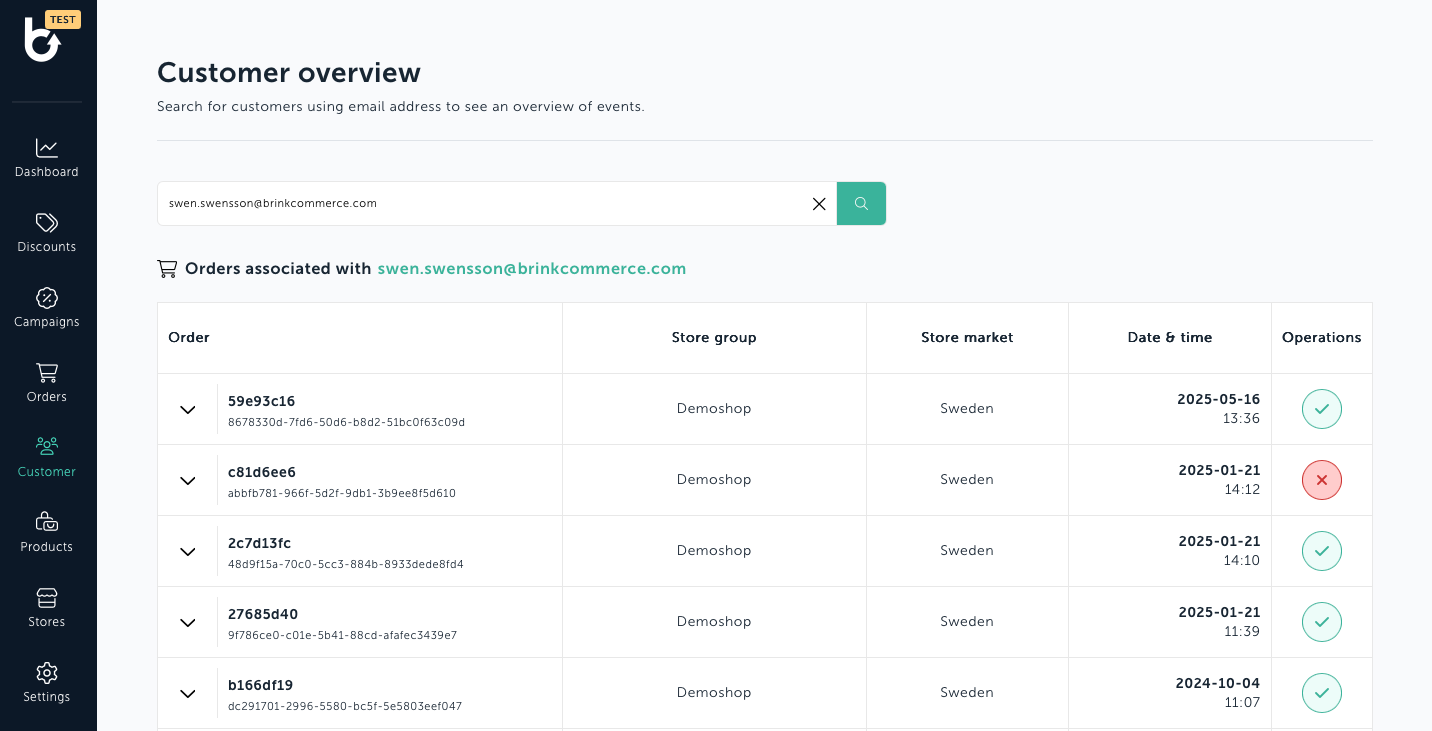Click the operations checkmark for order 2c7d13fc

(1322, 551)
